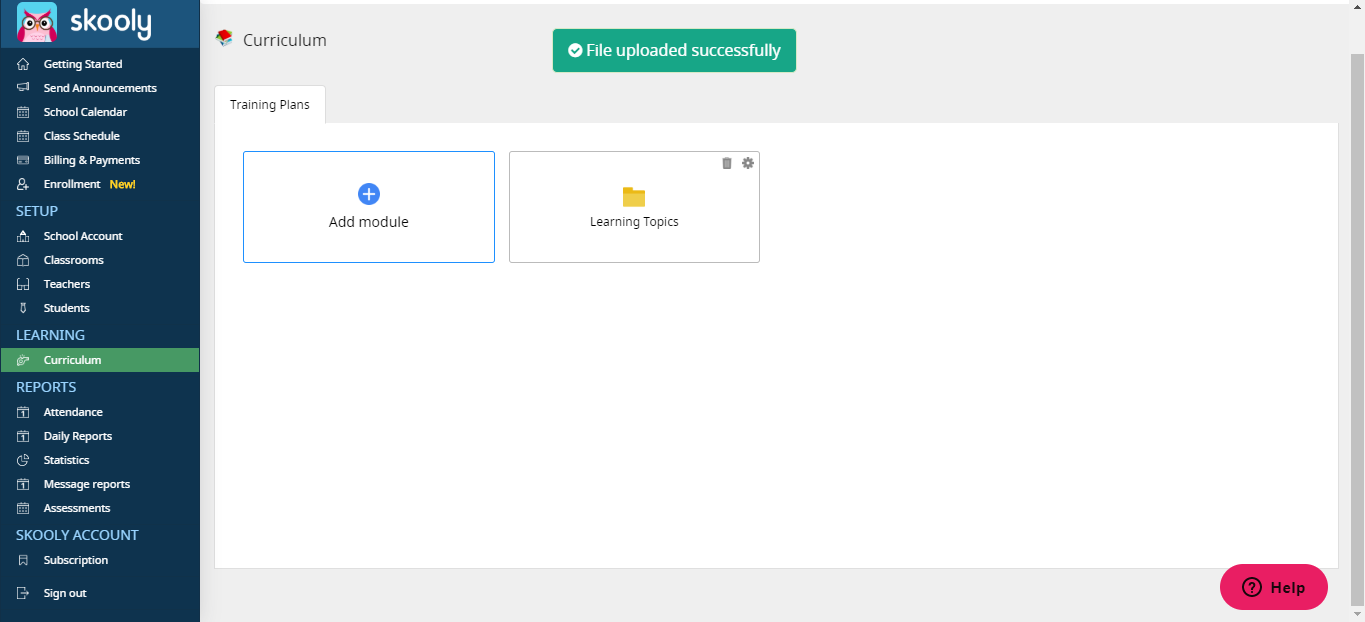Click the Curriculum page title text
This screenshot has width=1365, height=622.
click(x=285, y=40)
